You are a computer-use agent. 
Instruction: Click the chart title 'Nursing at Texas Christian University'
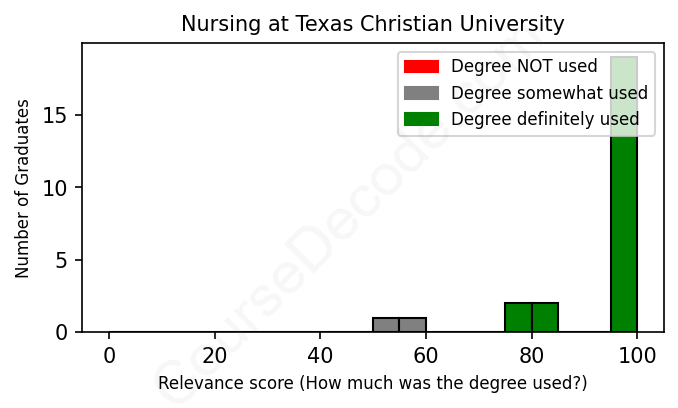click(372, 24)
